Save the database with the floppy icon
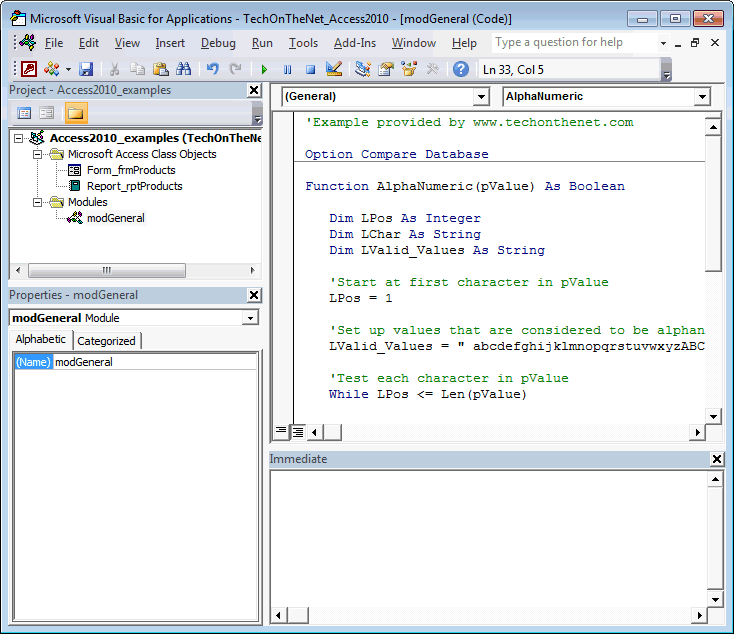The image size is (734, 634). tap(86, 69)
